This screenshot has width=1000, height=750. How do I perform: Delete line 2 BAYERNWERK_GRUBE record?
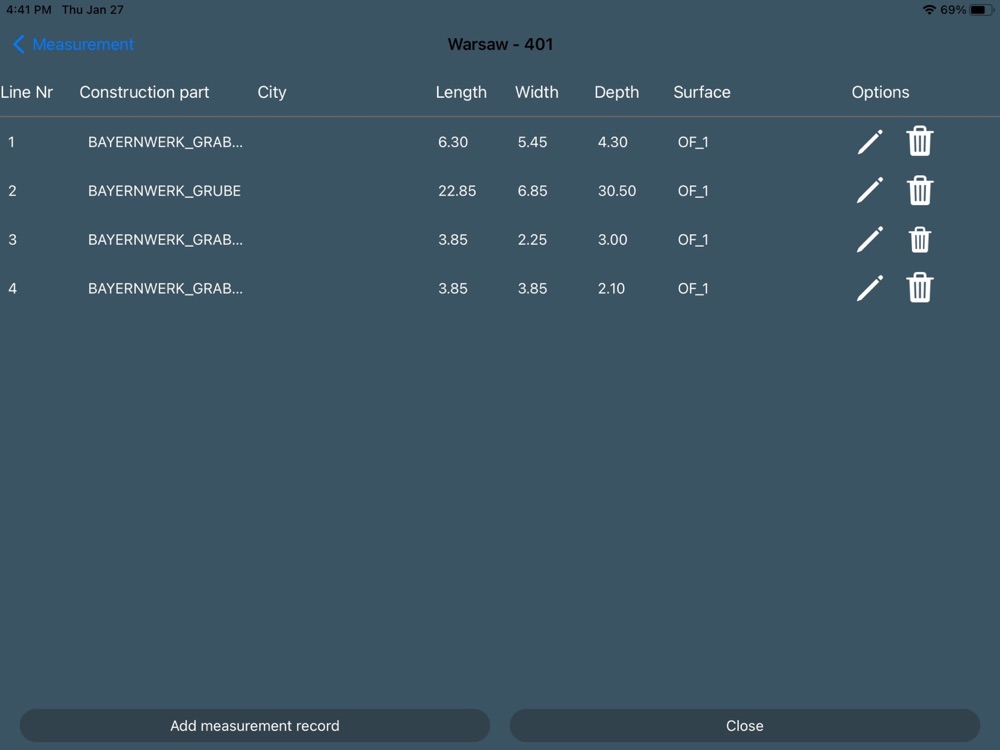[x=920, y=190]
